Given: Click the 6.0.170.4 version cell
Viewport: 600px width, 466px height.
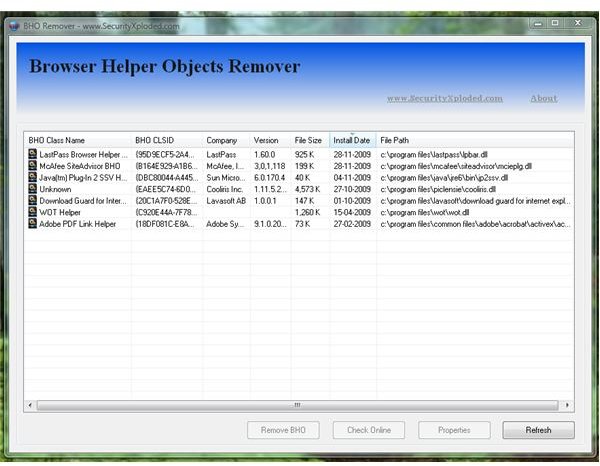Looking at the screenshot, I should [270, 178].
